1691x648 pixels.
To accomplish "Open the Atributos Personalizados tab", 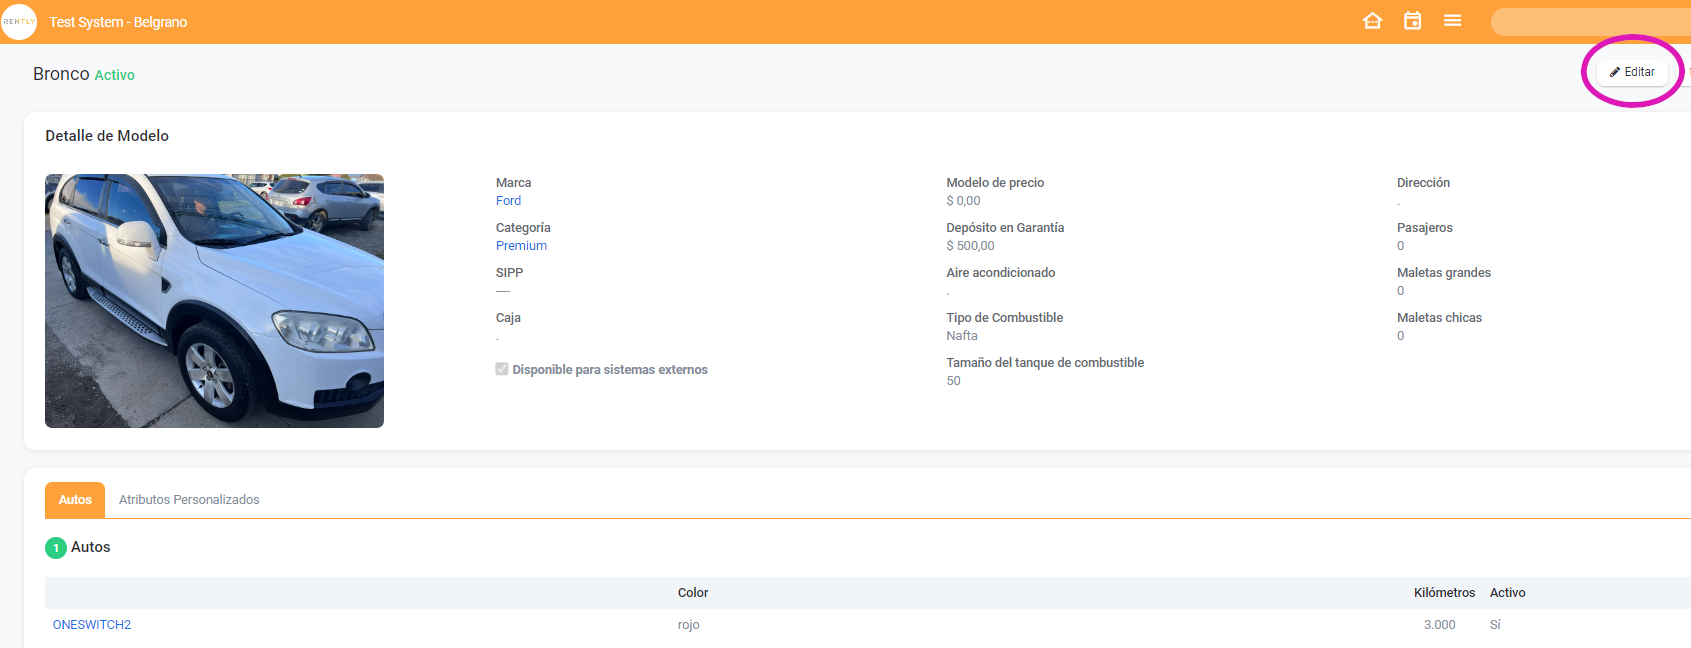I will [189, 500].
